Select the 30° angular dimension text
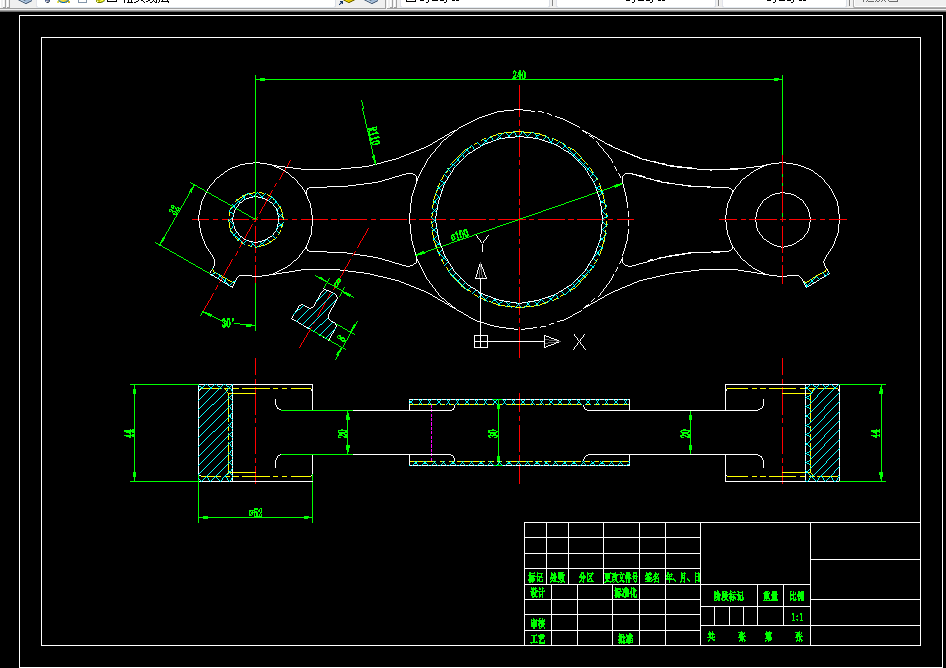 [227, 323]
